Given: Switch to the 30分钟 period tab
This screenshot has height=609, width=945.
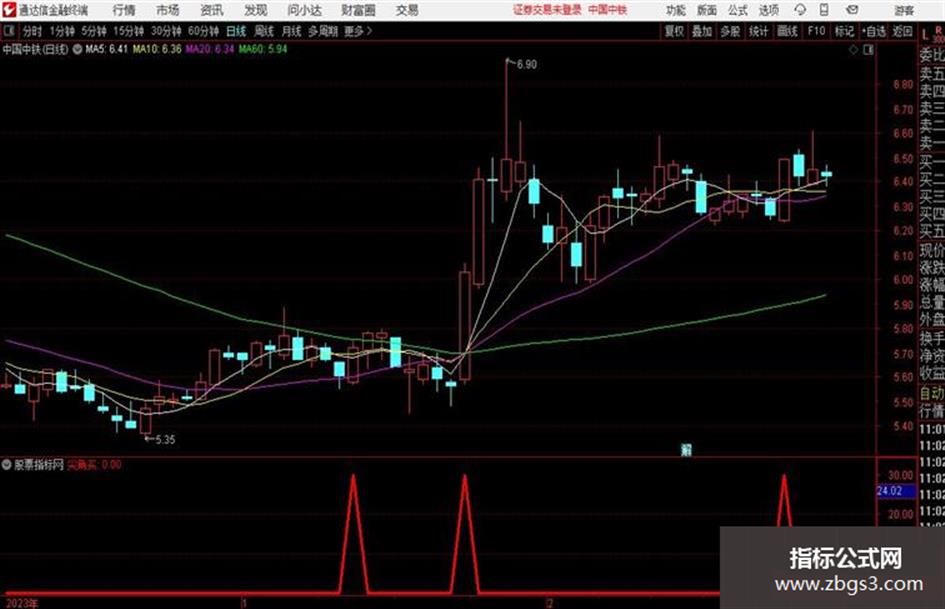Looking at the screenshot, I should tap(166, 31).
